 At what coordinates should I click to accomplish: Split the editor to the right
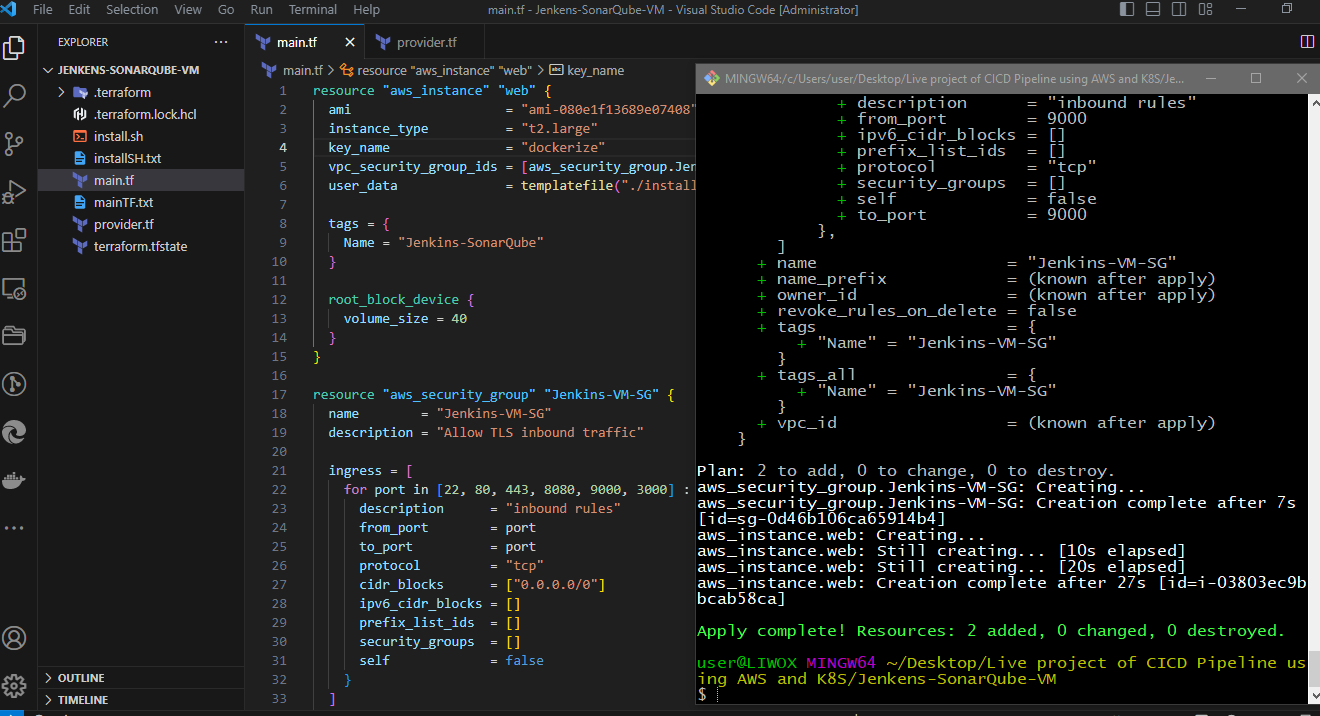(x=1306, y=42)
